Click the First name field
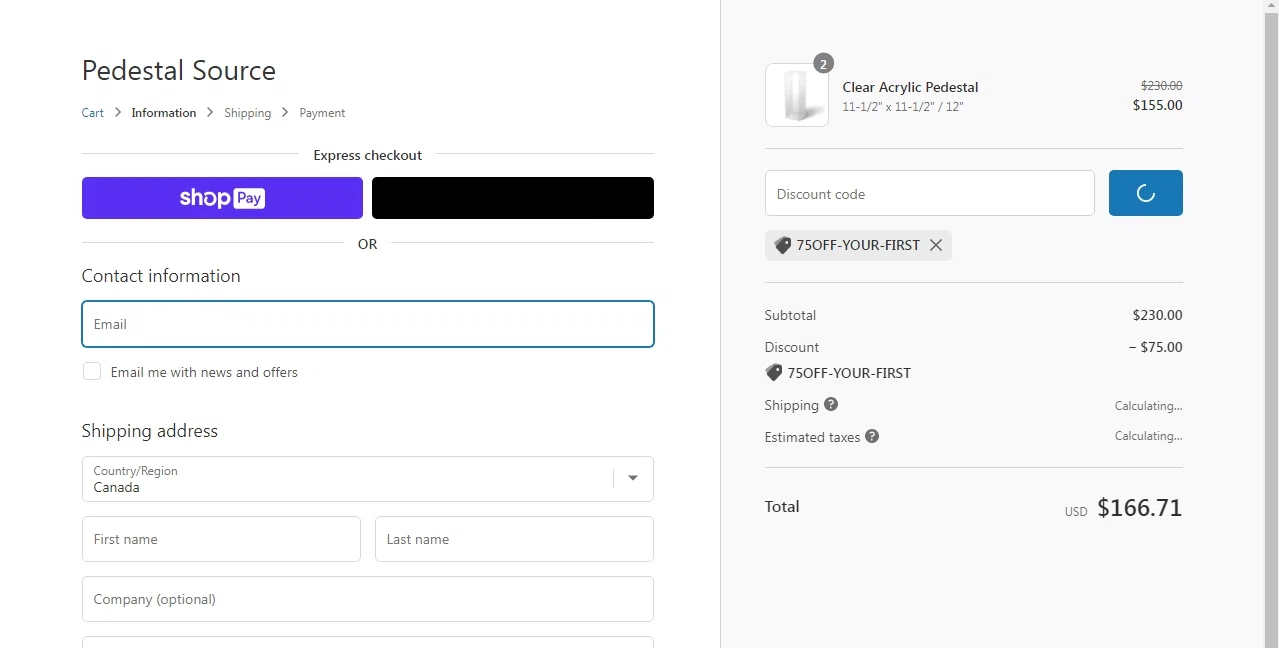 (x=221, y=539)
